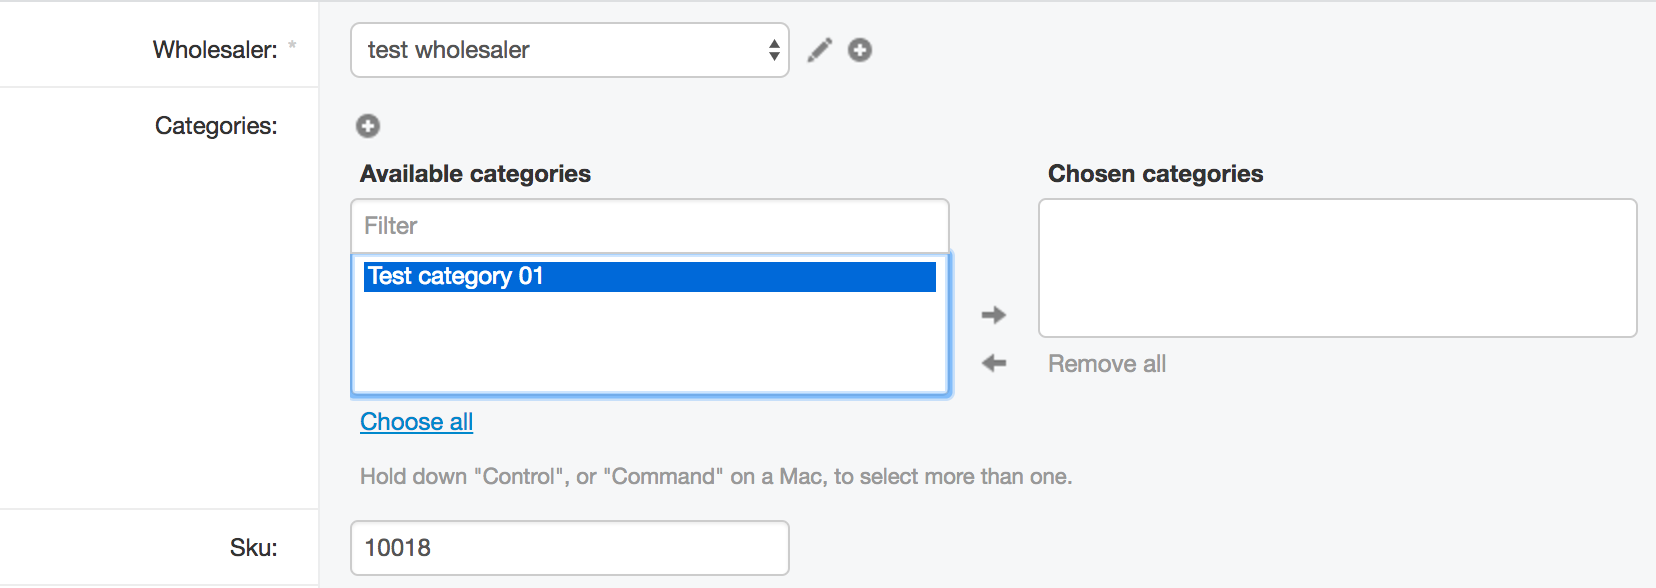Add another wholesaler using the plus icon
This screenshot has width=1656, height=588.
coord(860,50)
